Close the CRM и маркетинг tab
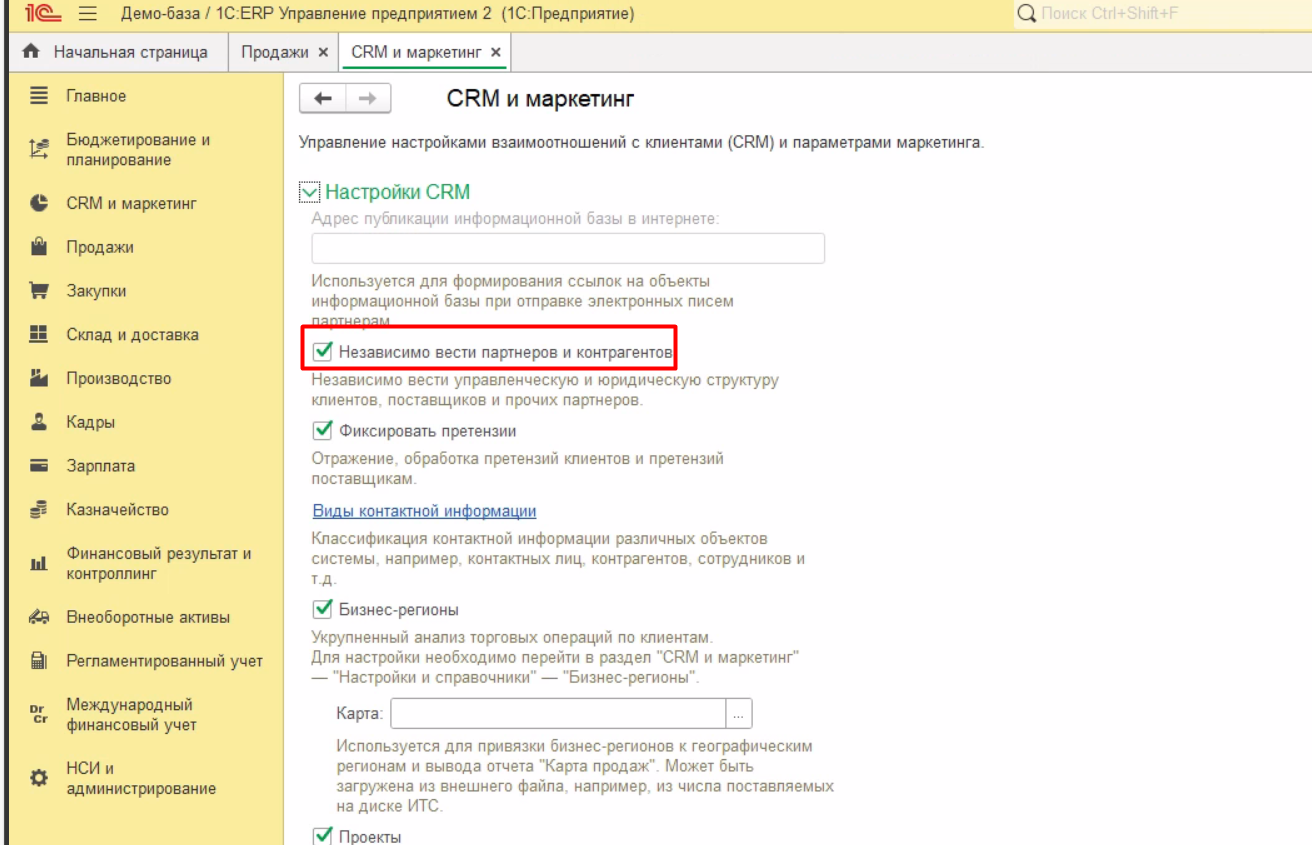The width and height of the screenshot is (1312, 845). pos(496,52)
